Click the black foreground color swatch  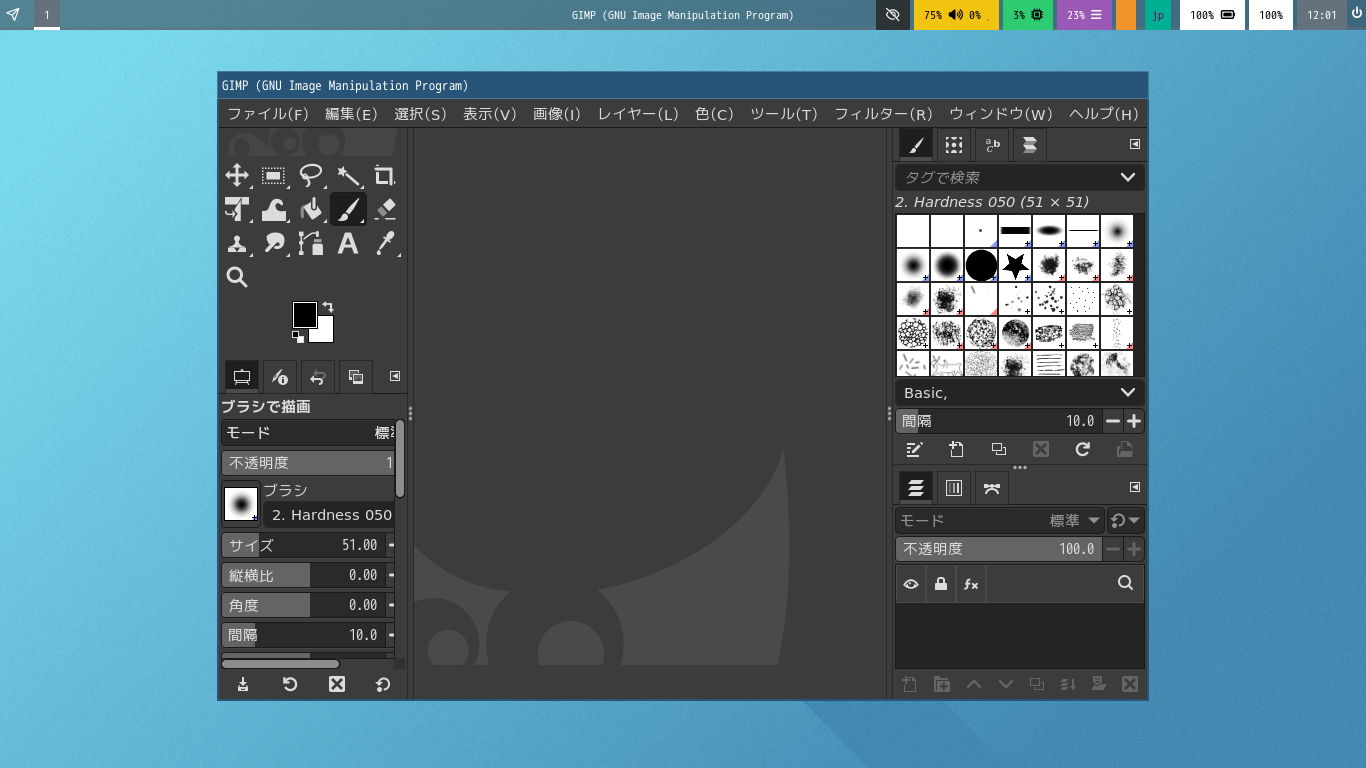[304, 314]
